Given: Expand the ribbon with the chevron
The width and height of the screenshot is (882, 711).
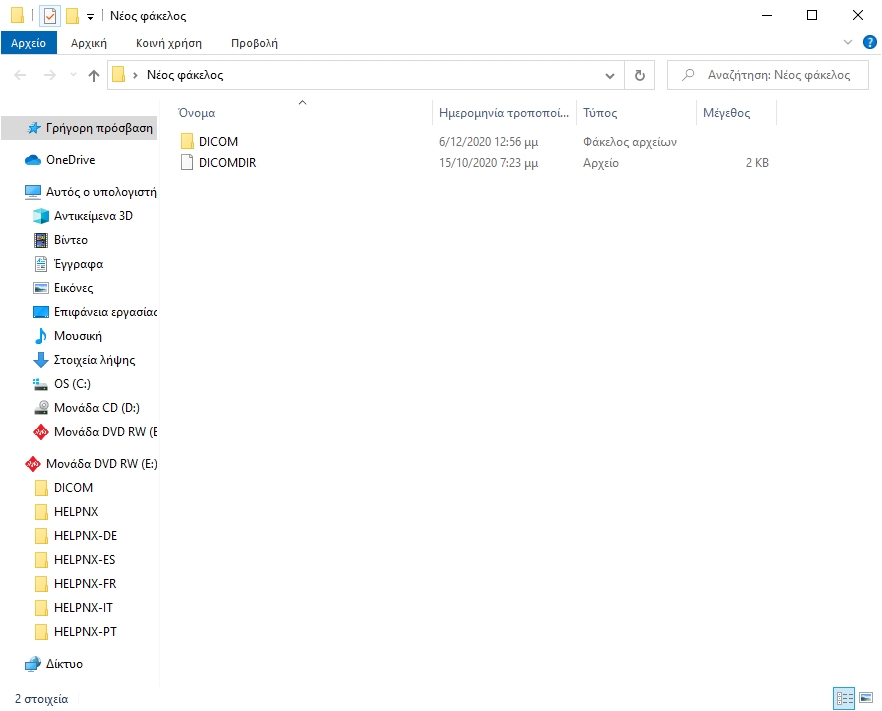Looking at the screenshot, I should [x=848, y=42].
